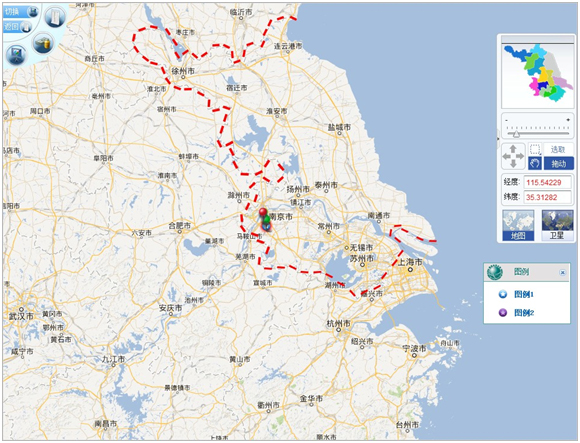Collapse the right side panel arrow
Image resolution: width=580 pixels, height=443 pixels.
[x=498, y=138]
